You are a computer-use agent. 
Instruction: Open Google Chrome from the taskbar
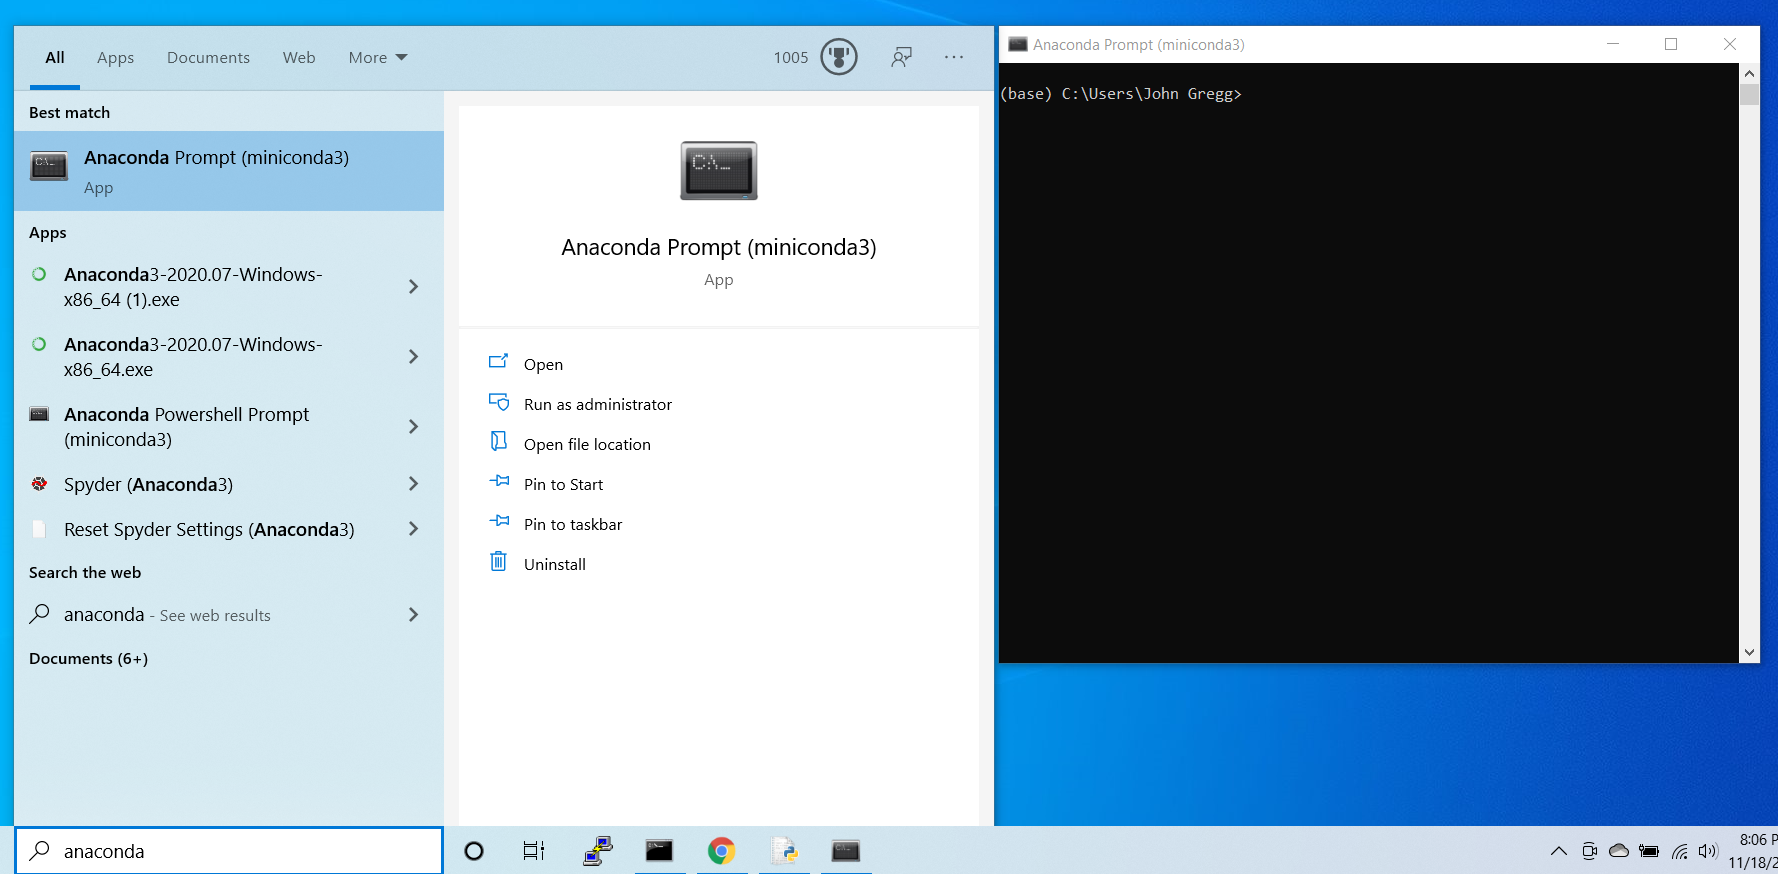(721, 851)
